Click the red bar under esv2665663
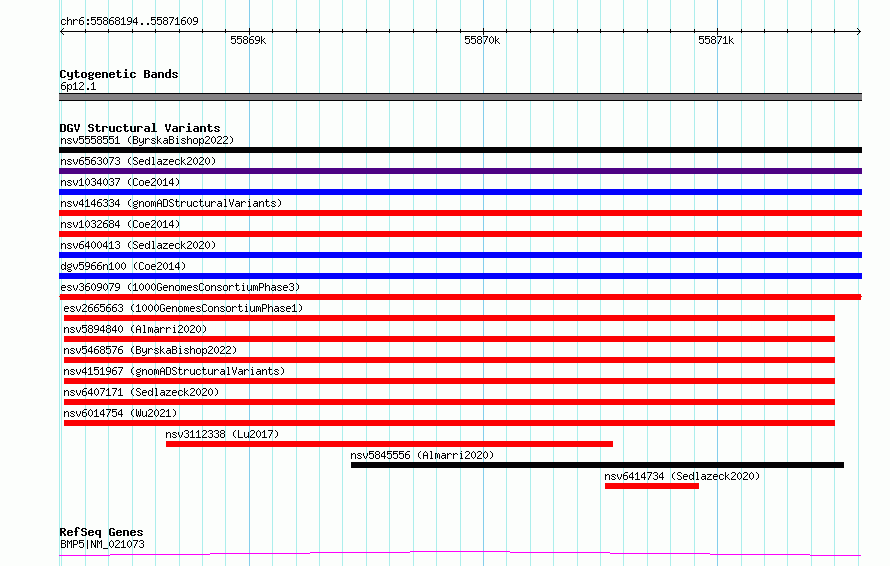This screenshot has height=566, width=890. (x=450, y=318)
